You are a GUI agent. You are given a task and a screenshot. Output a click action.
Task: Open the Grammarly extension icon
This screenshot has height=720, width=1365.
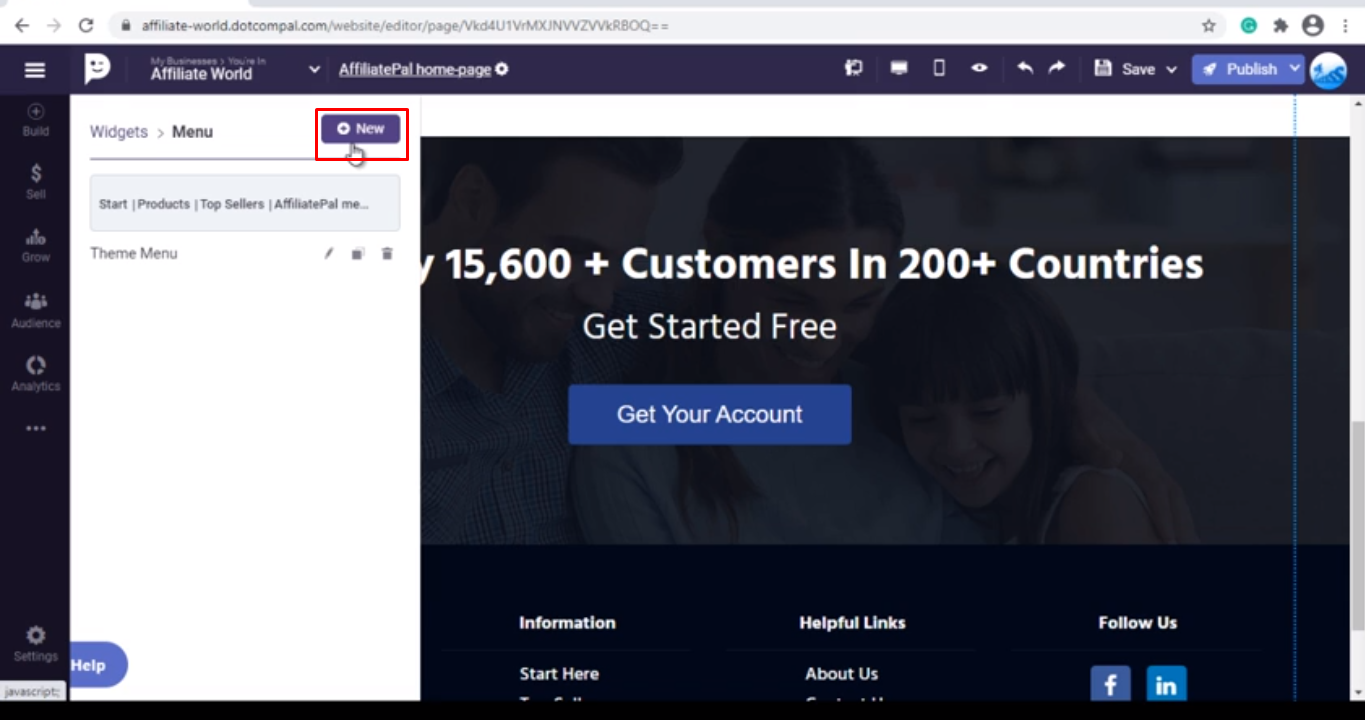click(x=1249, y=26)
